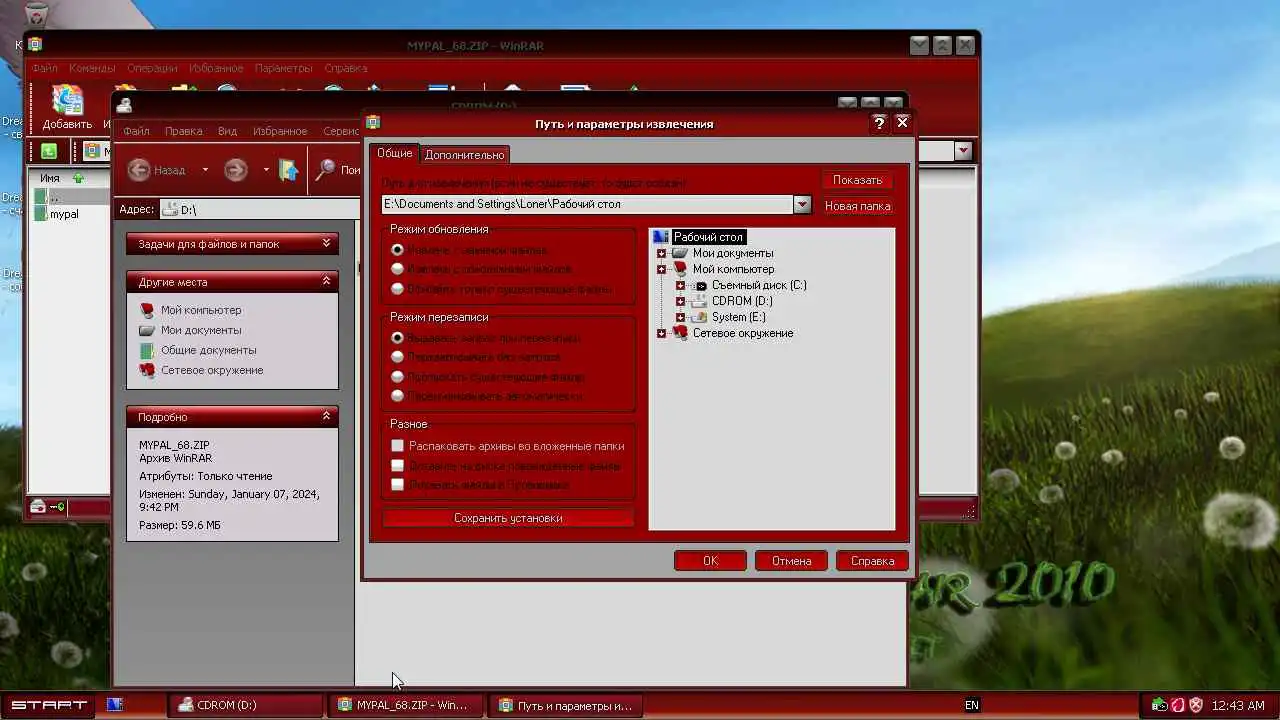
Task: Select Мои документы in the folder tree
Action: tap(733, 253)
